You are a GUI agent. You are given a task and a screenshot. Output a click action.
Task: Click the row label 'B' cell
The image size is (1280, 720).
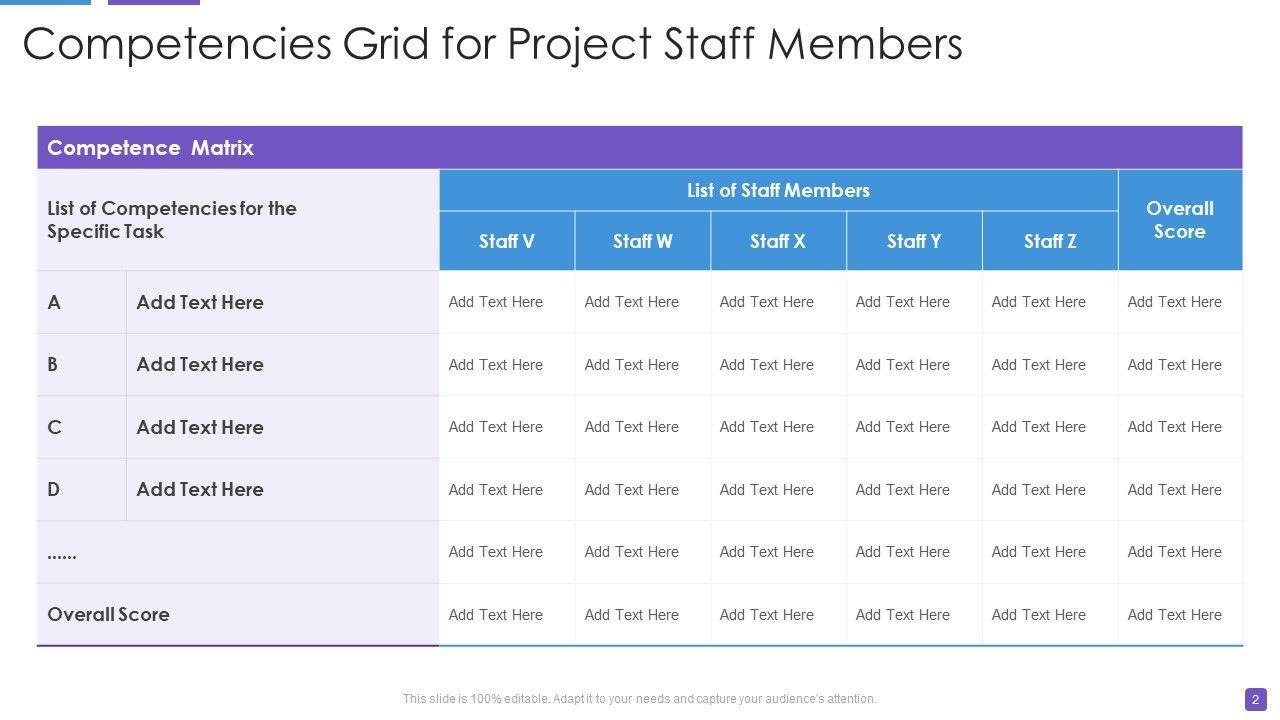click(x=53, y=364)
